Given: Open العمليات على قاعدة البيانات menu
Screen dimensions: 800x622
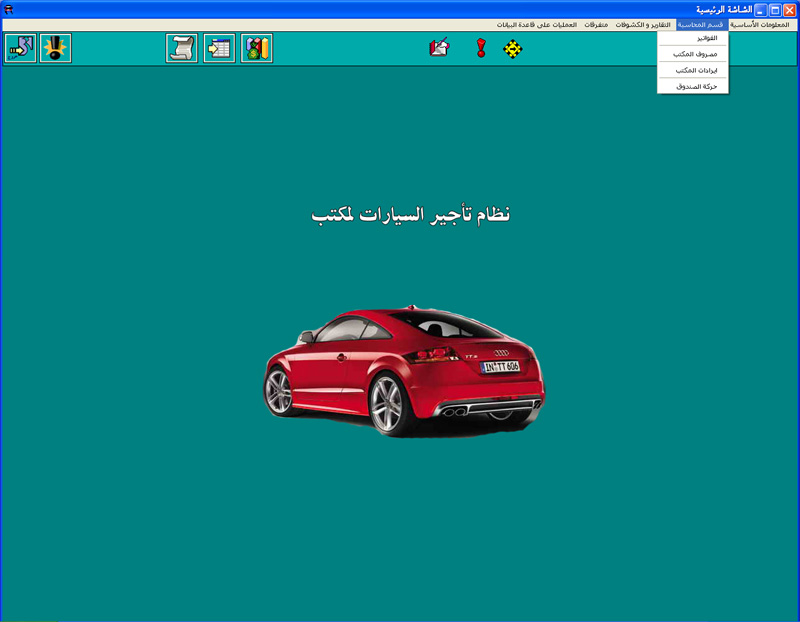Looking at the screenshot, I should point(536,24).
